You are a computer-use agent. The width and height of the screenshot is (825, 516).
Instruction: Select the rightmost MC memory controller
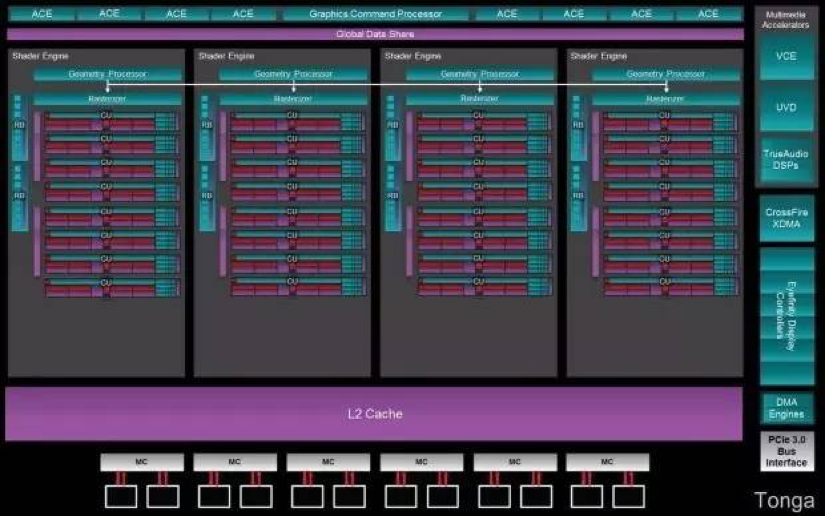point(607,462)
